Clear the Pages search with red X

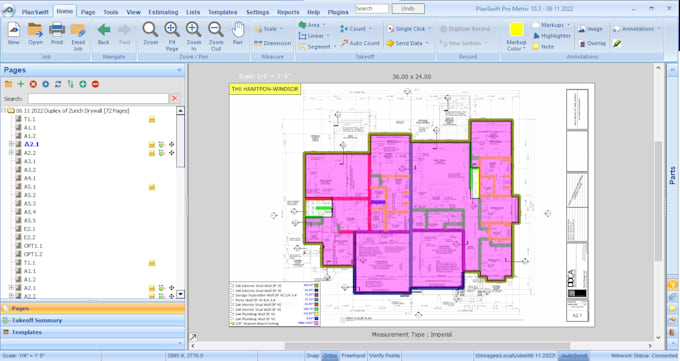point(174,98)
